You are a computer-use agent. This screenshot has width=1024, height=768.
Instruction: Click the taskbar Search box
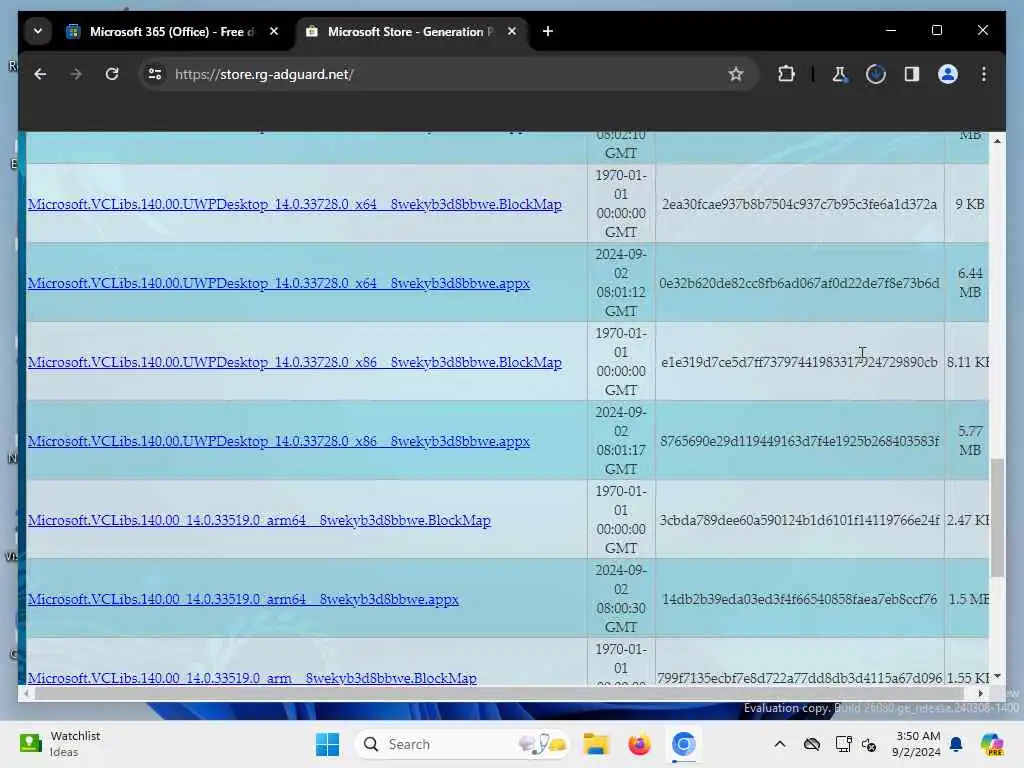(x=462, y=744)
